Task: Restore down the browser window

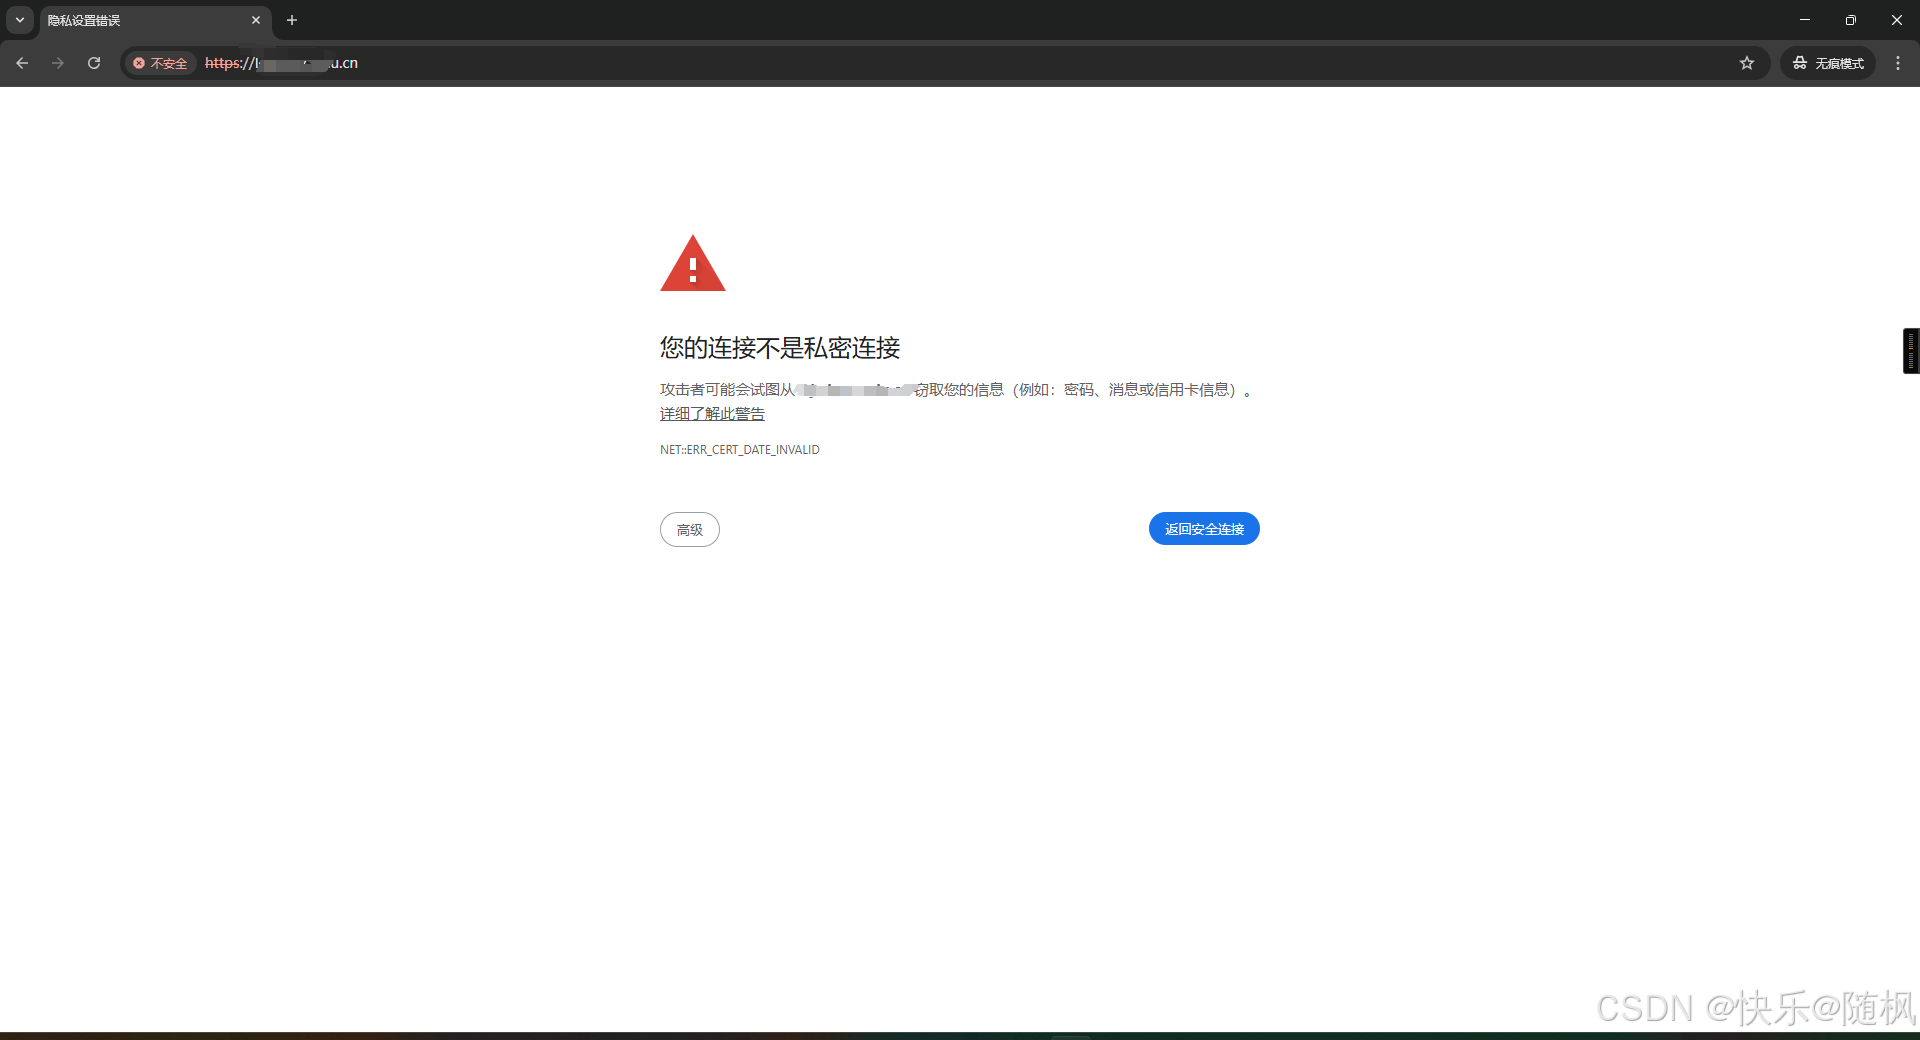Action: 1851,20
